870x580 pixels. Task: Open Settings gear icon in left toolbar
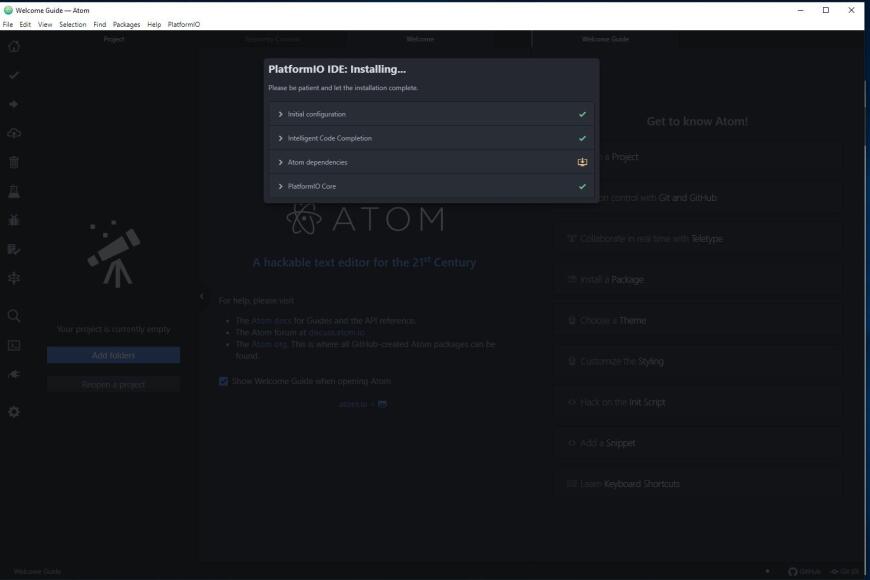pos(14,412)
